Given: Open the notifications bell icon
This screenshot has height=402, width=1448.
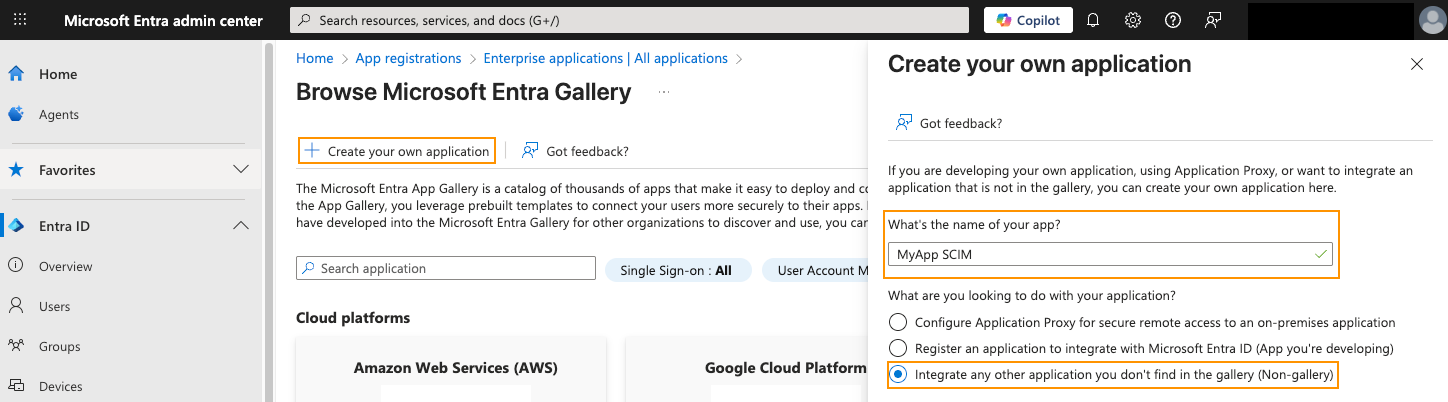Looking at the screenshot, I should (1093, 20).
